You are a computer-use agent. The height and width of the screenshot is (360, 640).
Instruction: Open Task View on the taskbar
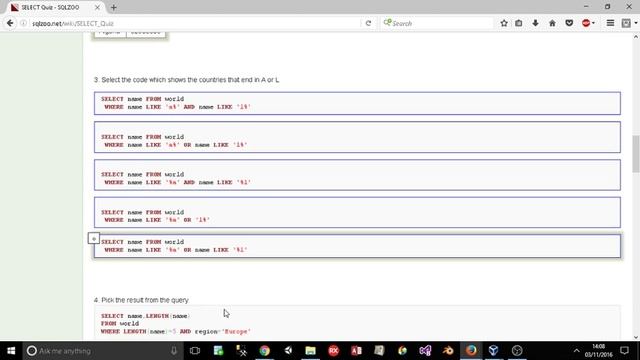[195, 351]
